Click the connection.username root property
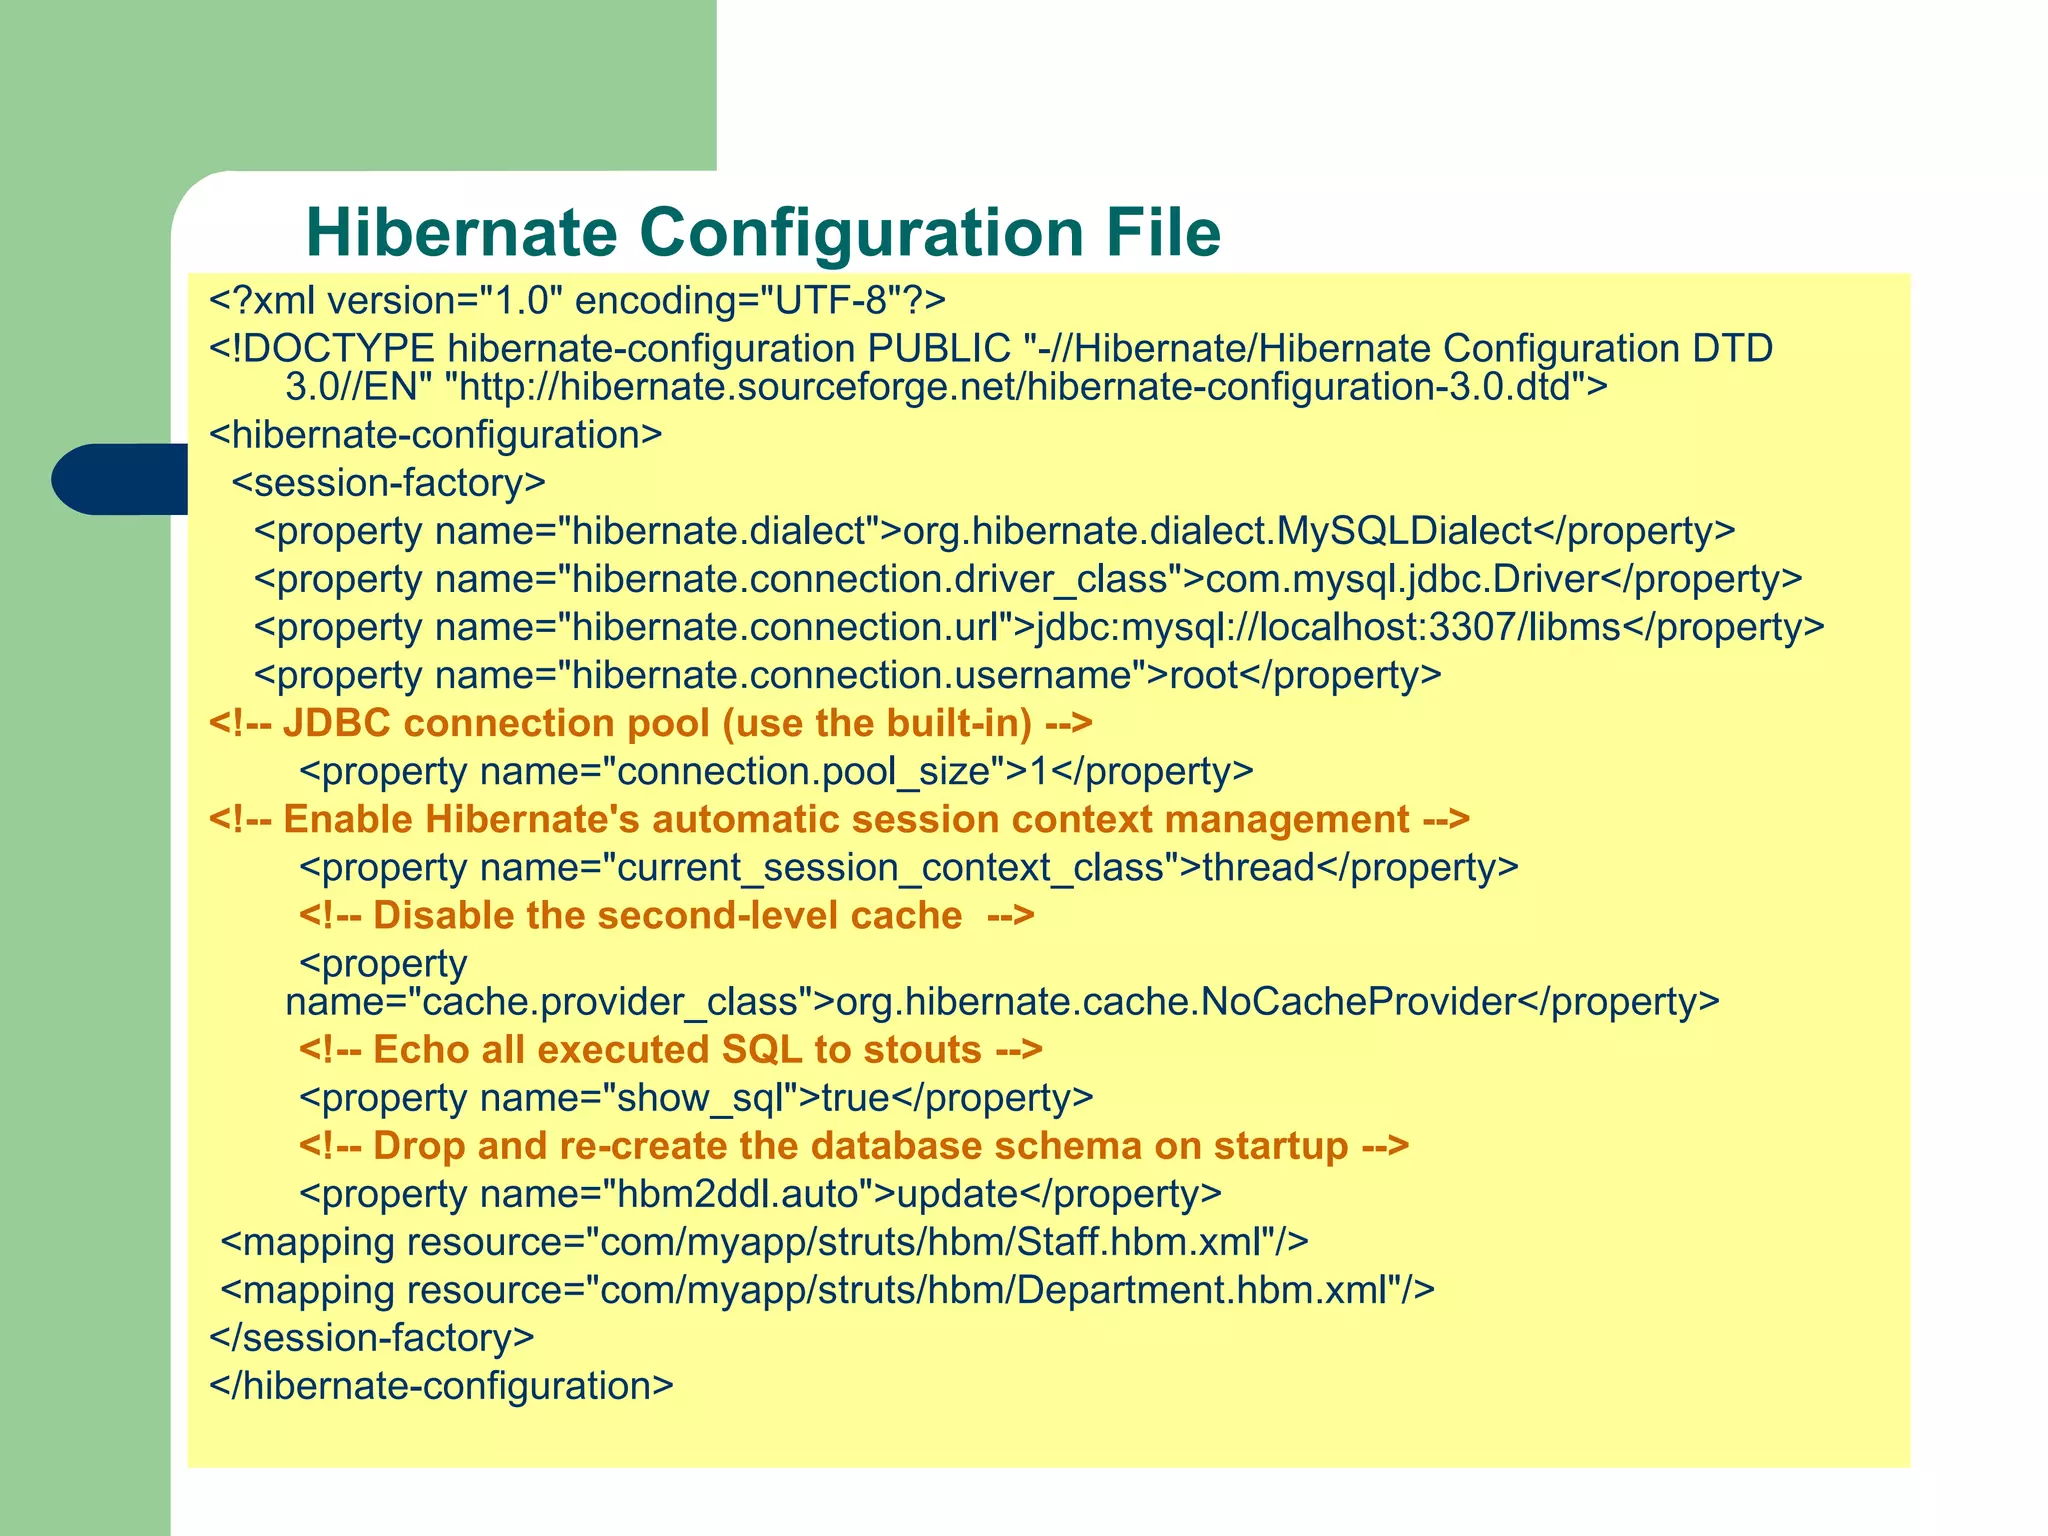The width and height of the screenshot is (2048, 1536). 847,675
